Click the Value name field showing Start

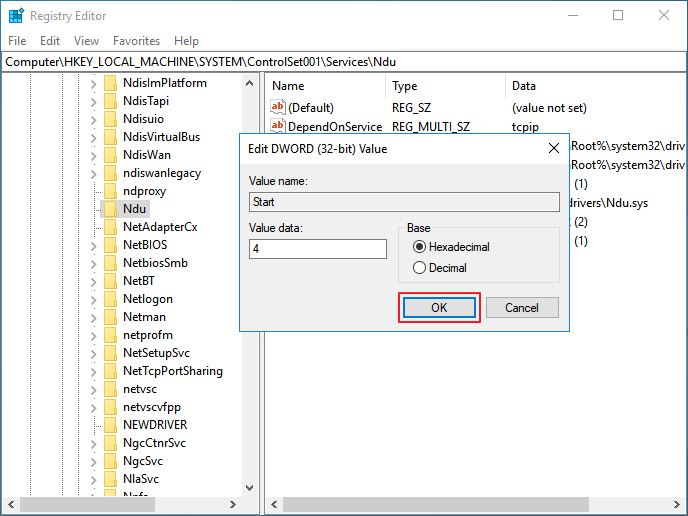[404, 202]
